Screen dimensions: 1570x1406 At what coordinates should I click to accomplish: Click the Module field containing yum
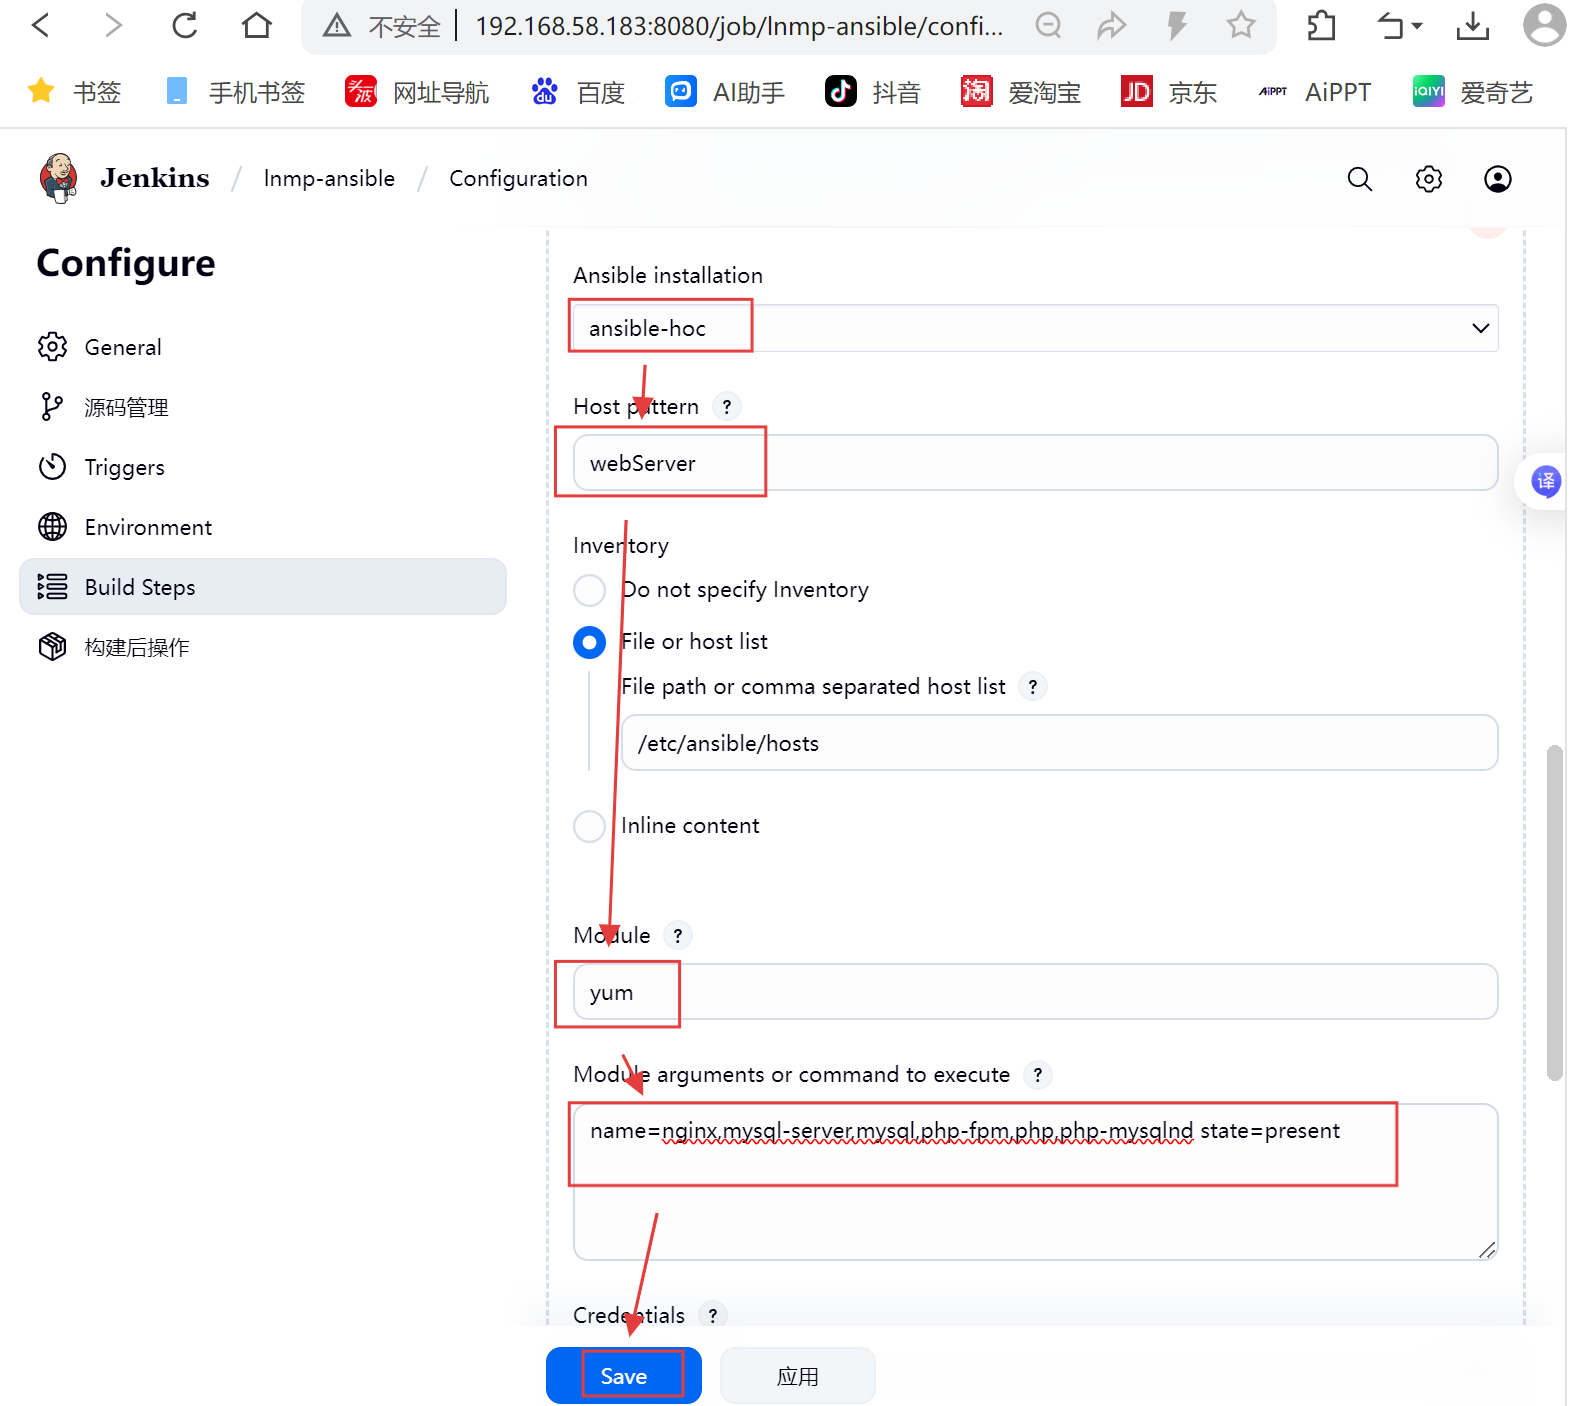[x=1035, y=992]
